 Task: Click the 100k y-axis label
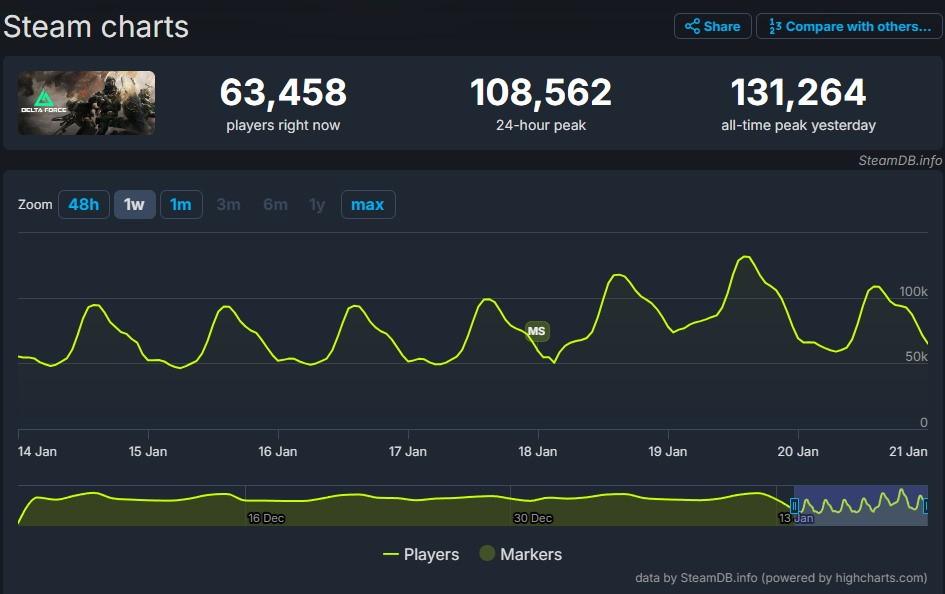point(914,292)
